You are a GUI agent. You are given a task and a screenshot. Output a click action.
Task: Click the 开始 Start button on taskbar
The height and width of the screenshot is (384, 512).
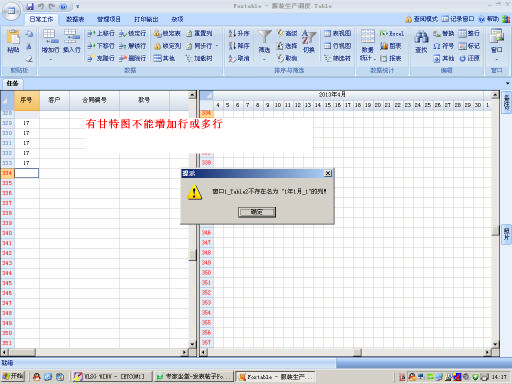pos(13,376)
